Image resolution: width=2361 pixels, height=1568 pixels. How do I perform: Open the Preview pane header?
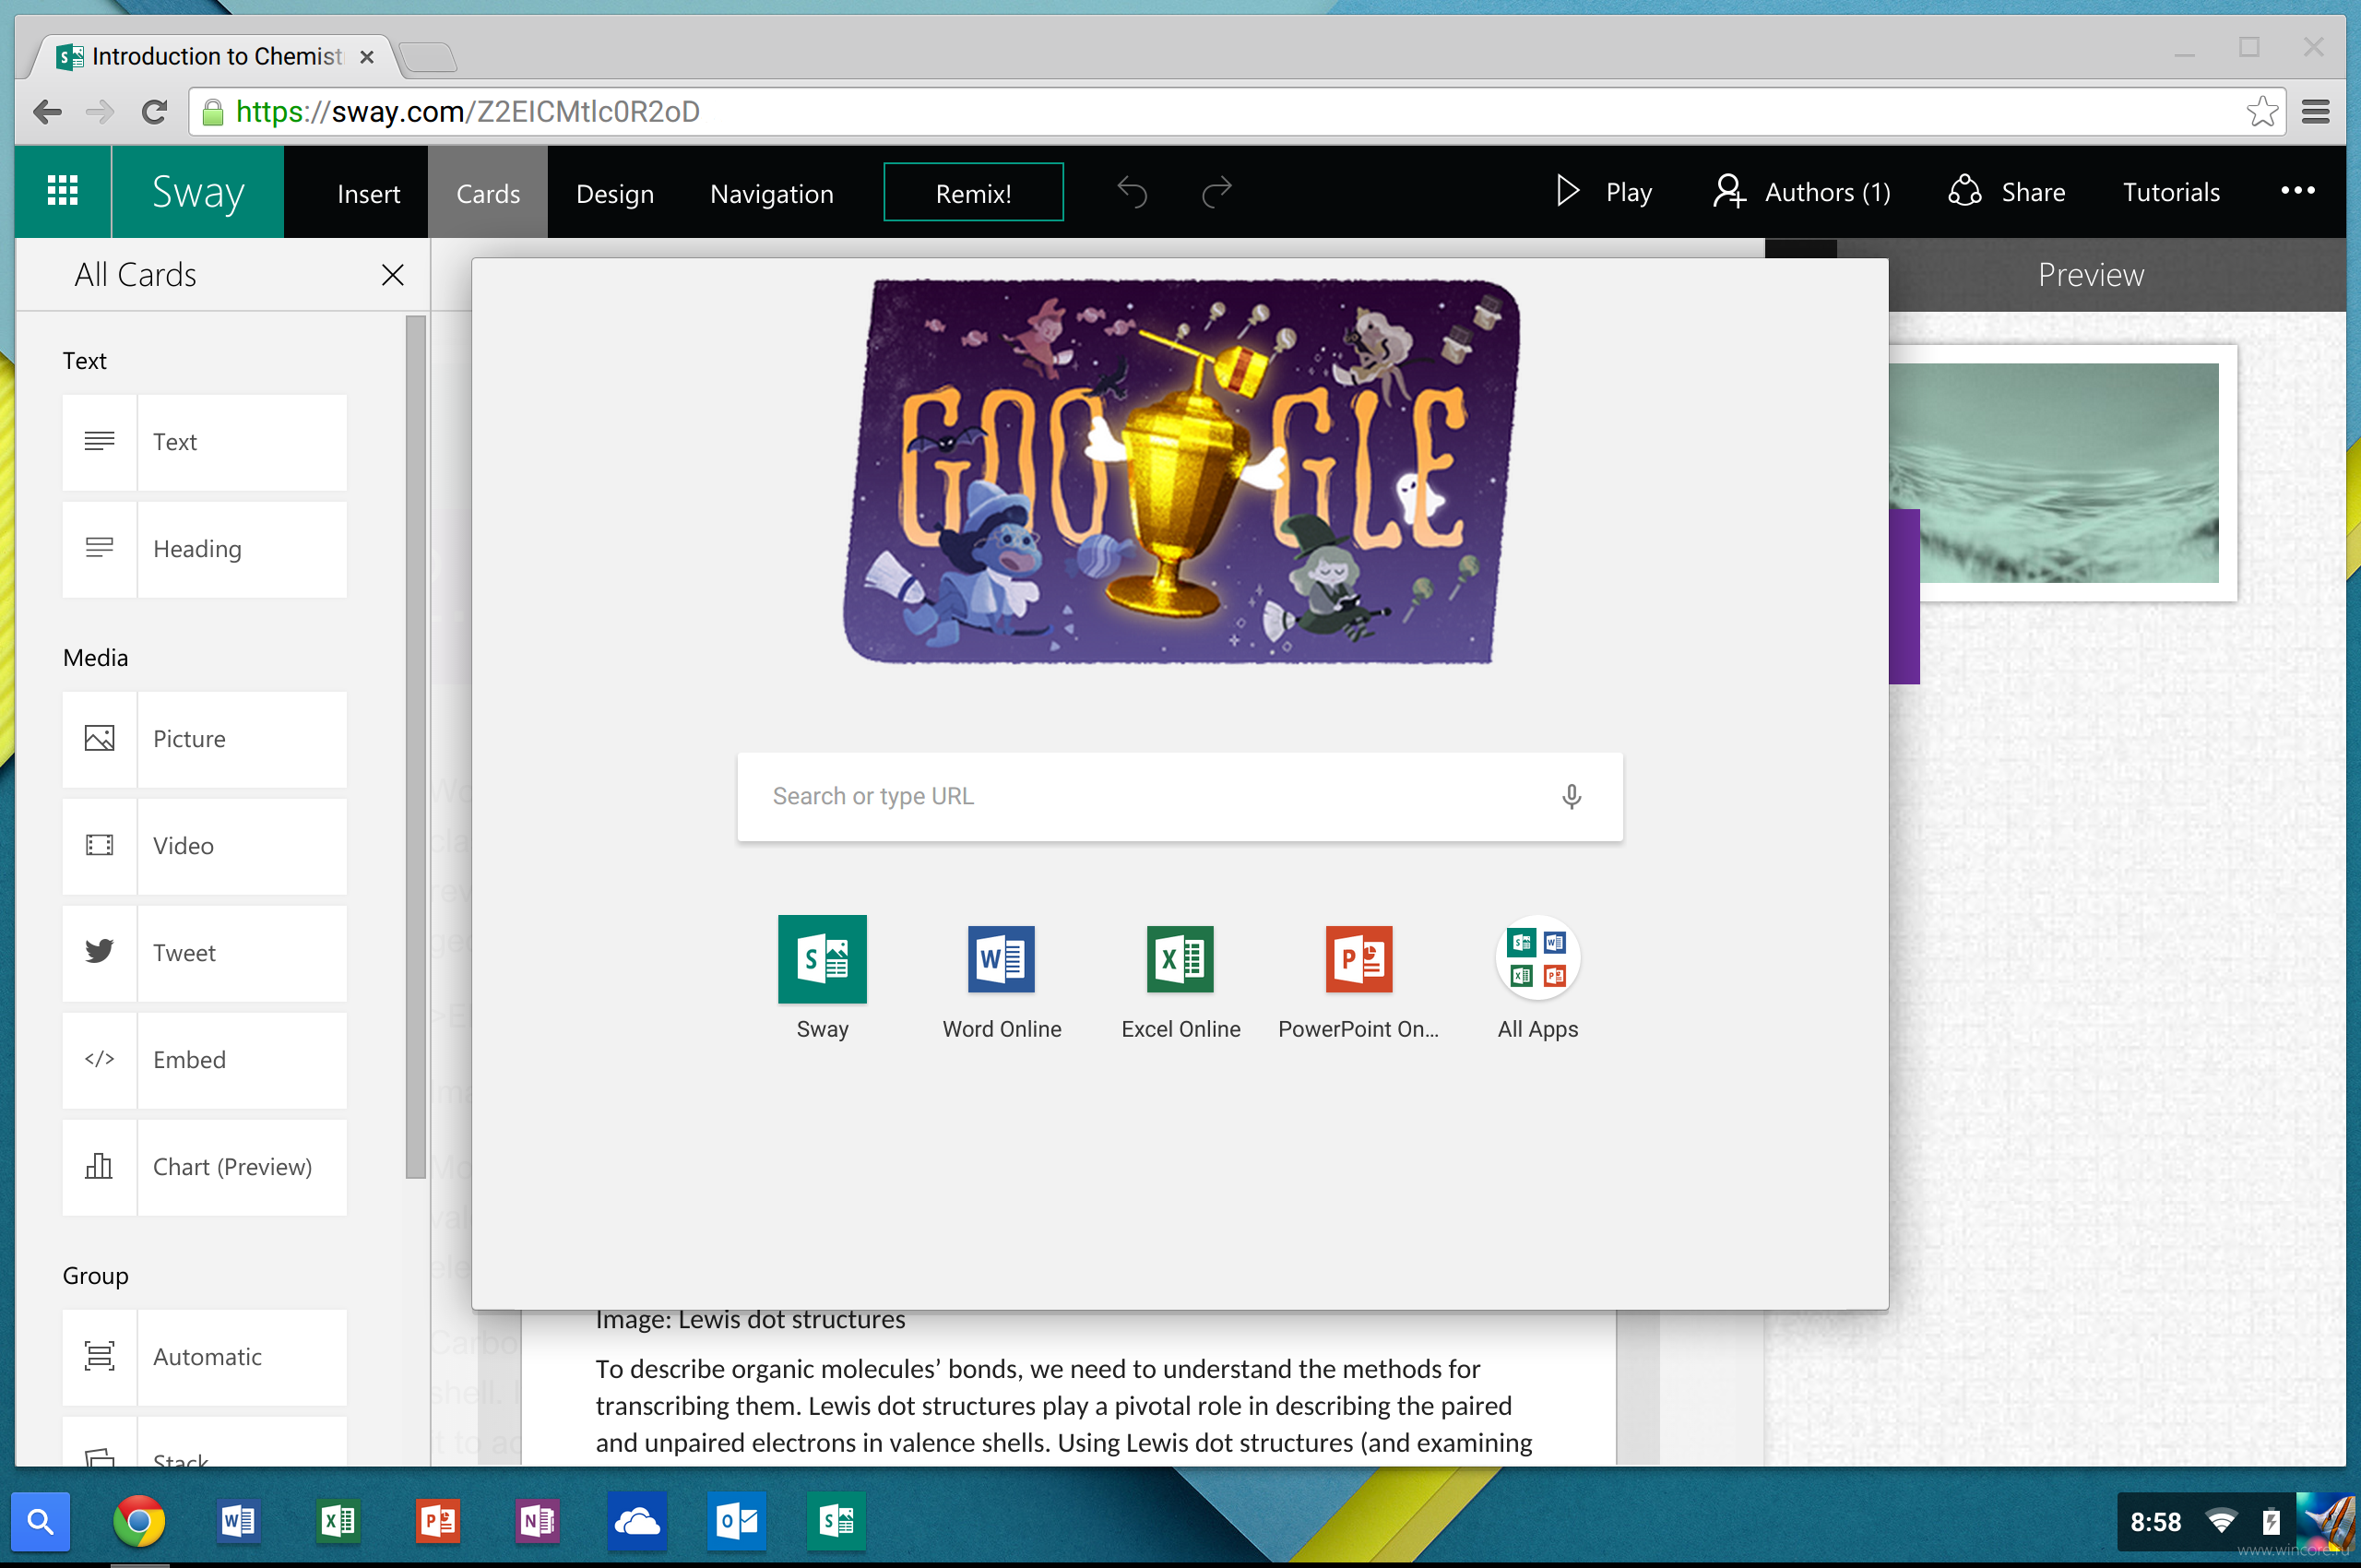click(2090, 275)
